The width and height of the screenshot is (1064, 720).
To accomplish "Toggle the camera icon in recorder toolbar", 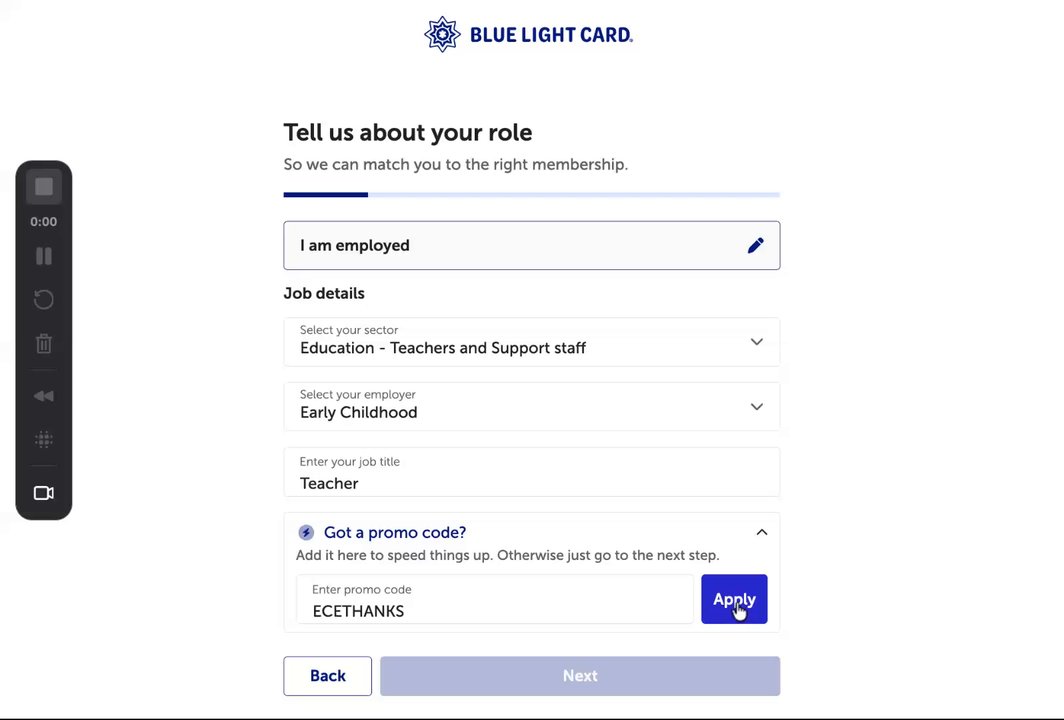I will 44,493.
